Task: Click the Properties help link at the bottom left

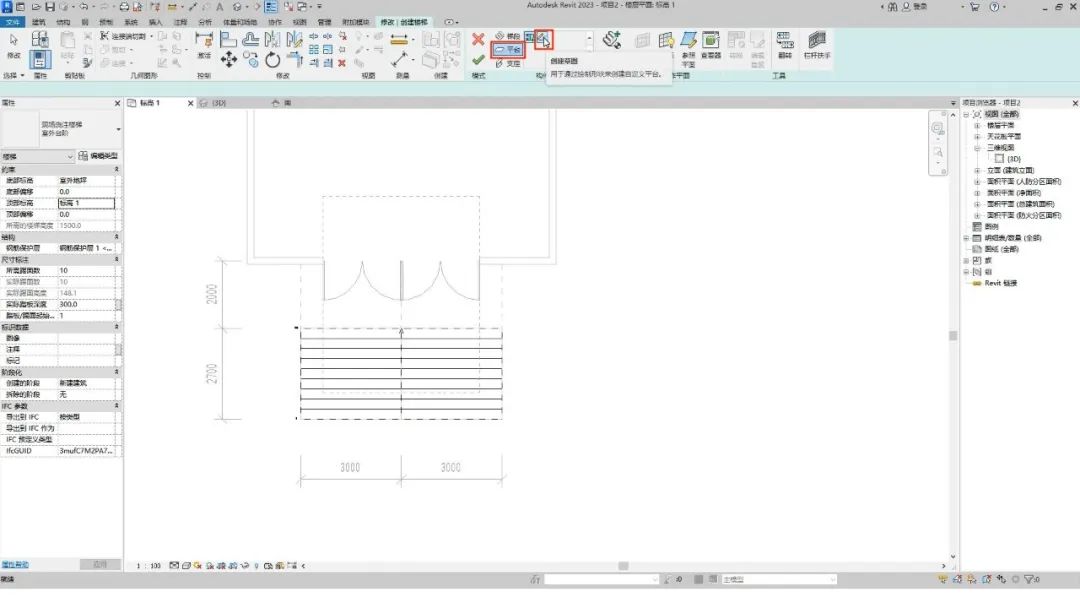Action: coord(14,565)
